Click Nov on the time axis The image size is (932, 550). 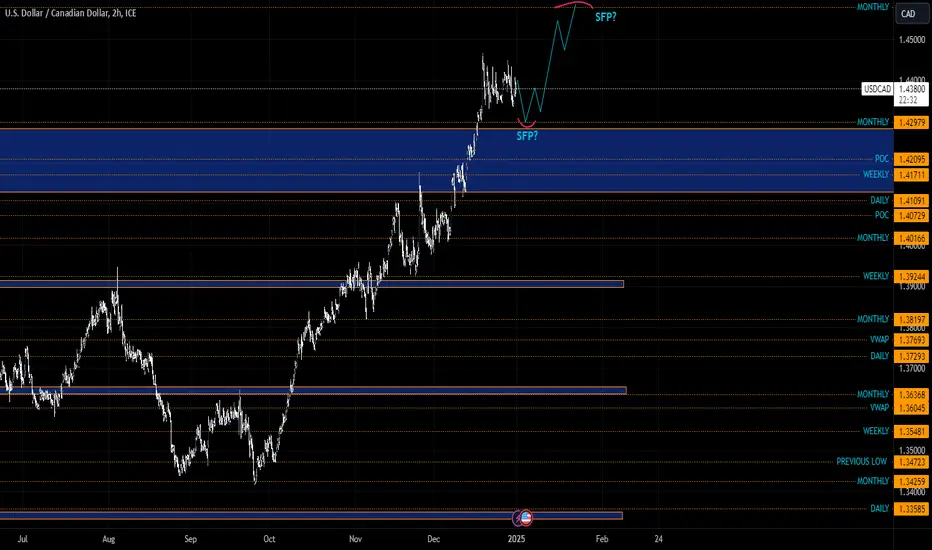pos(355,539)
